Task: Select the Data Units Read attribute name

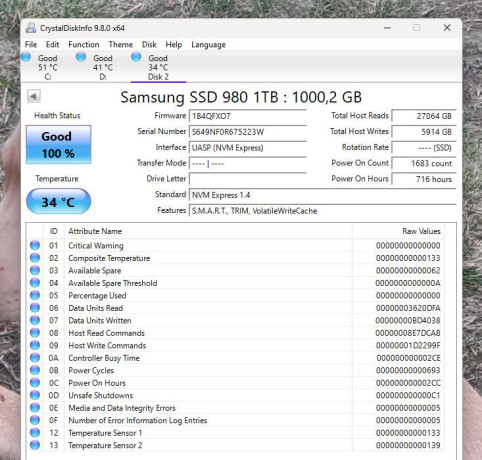Action: coord(96,308)
